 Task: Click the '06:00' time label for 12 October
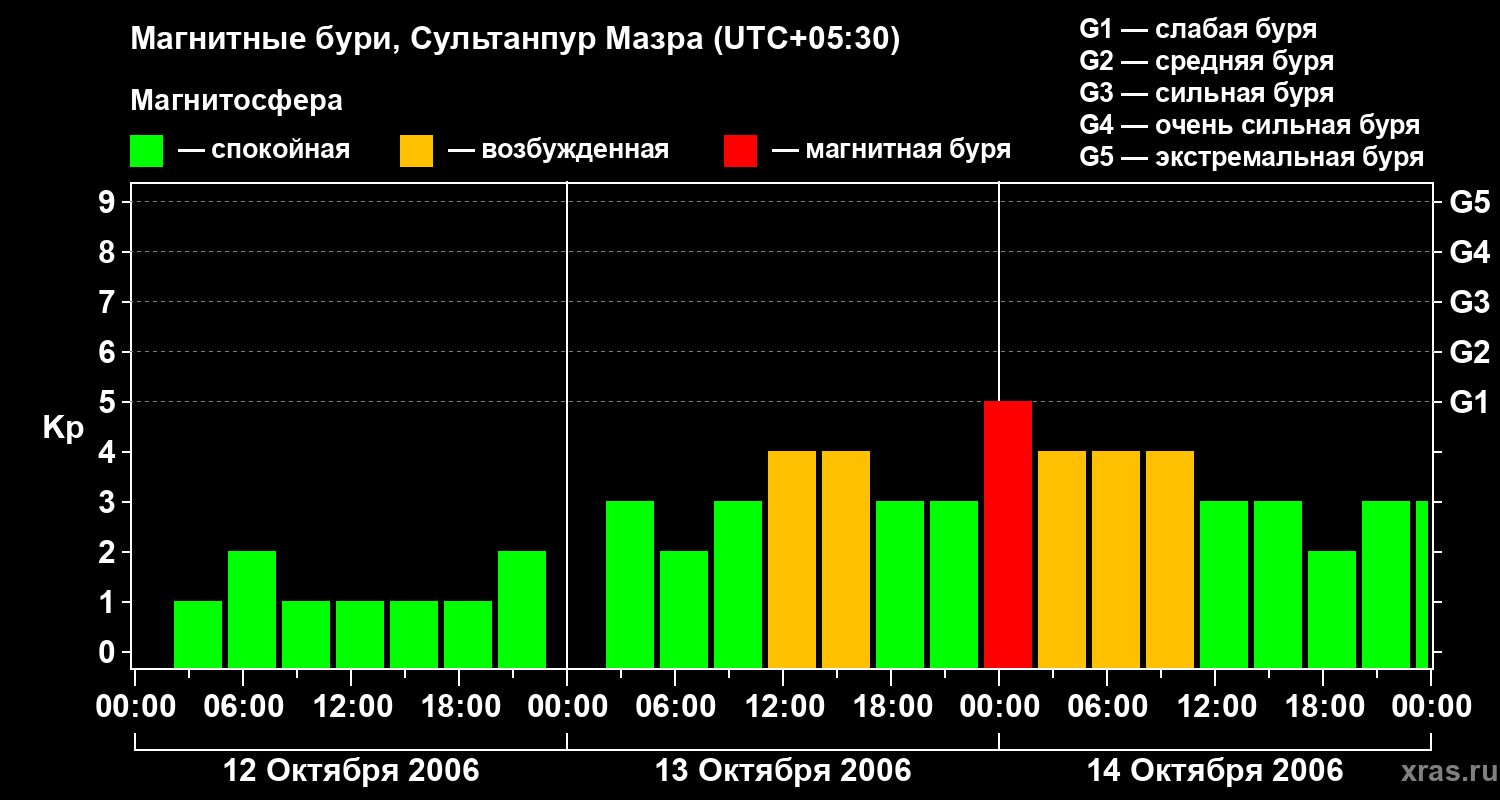(x=243, y=707)
